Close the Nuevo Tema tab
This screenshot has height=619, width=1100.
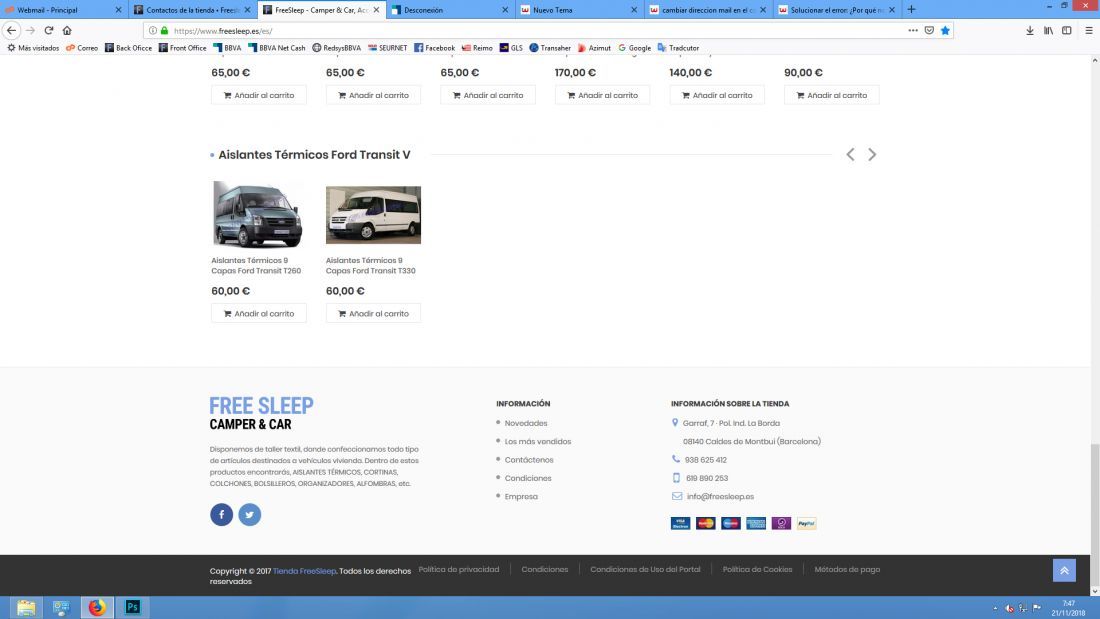pos(634,10)
